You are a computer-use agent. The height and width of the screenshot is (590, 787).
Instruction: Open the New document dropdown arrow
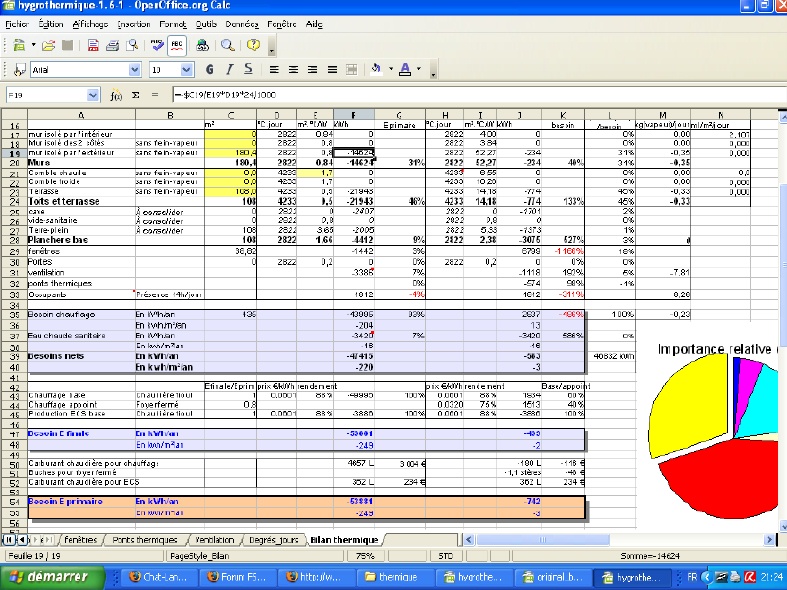(34, 46)
